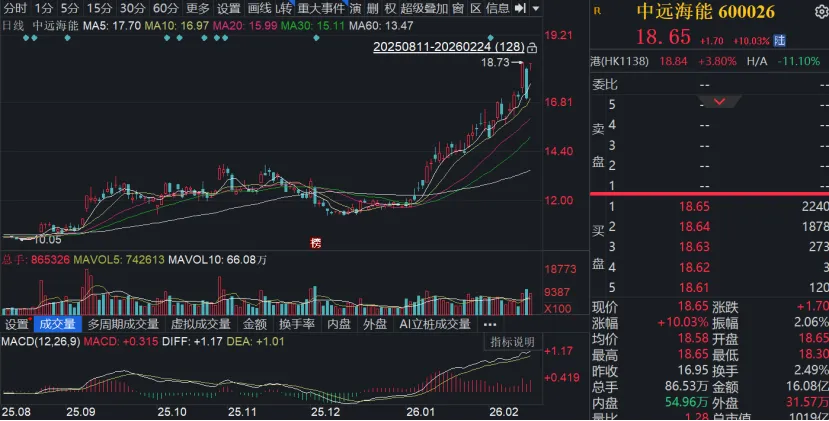The image size is (829, 421).
Task: Click the MACD(12,26,9) indicator label
Action: 41,342
